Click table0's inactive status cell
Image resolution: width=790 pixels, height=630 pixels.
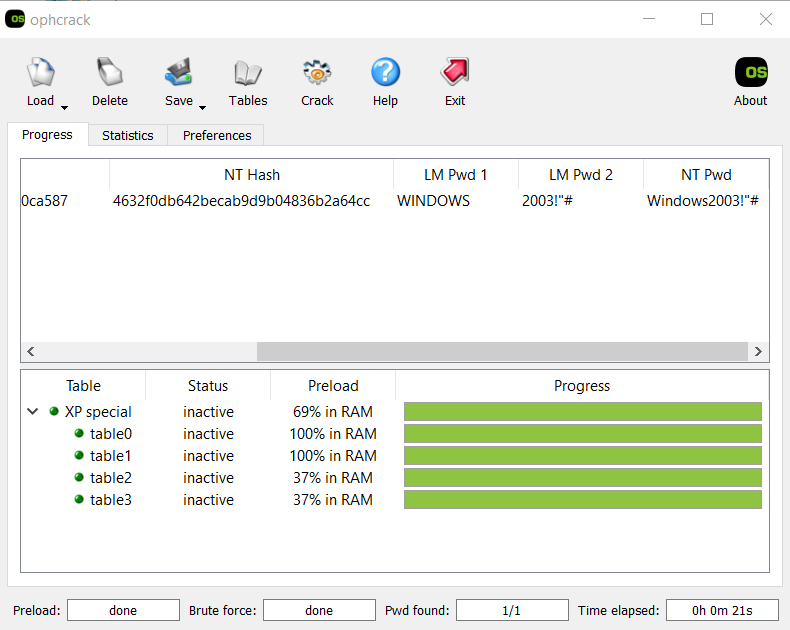pos(208,434)
